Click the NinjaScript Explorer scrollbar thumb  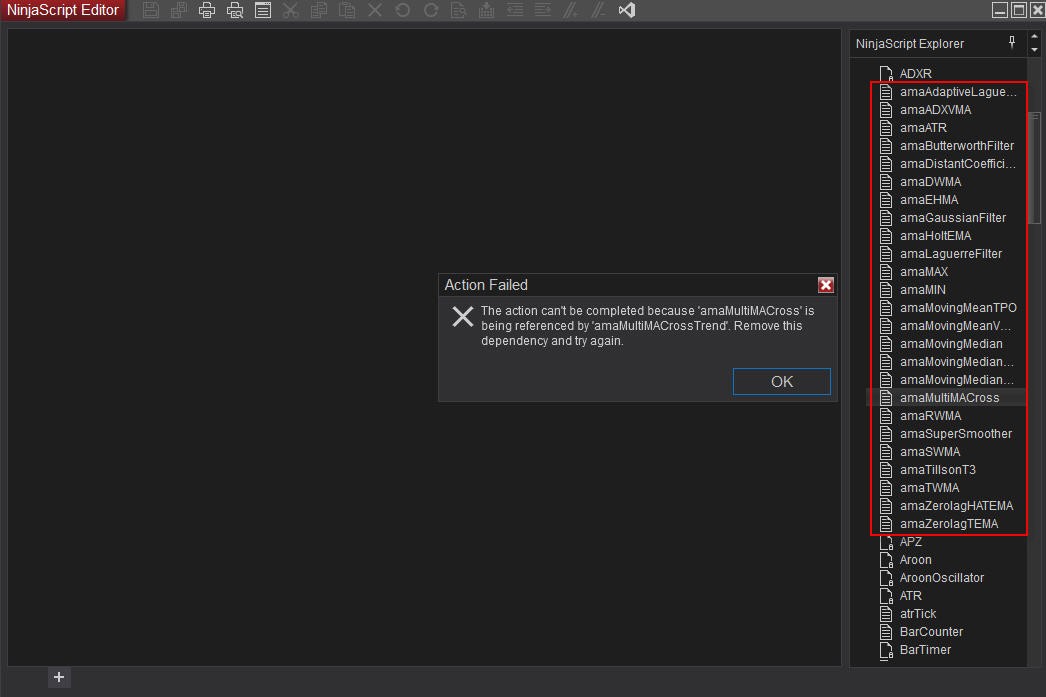(x=1035, y=168)
